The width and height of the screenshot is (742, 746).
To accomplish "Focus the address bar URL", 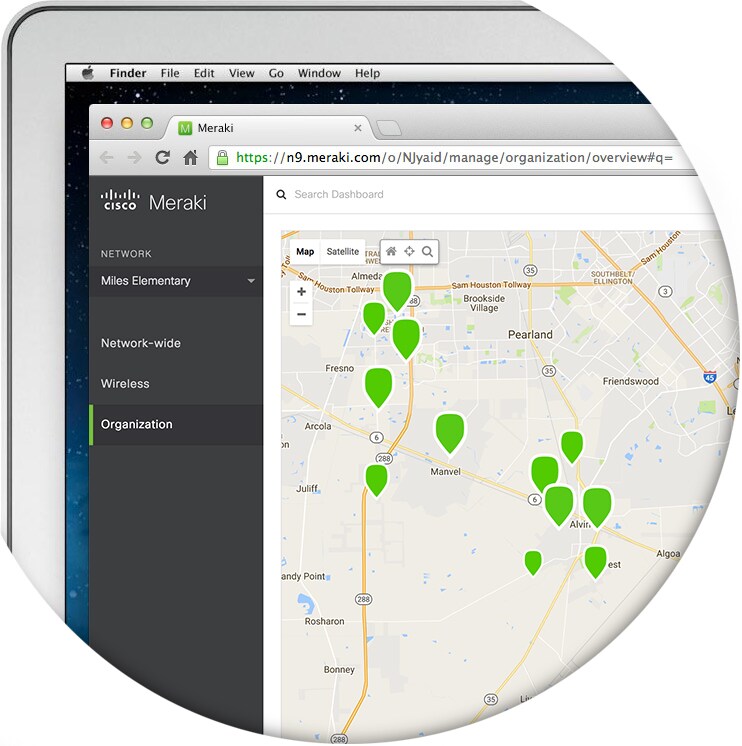I will pyautogui.click(x=454, y=157).
